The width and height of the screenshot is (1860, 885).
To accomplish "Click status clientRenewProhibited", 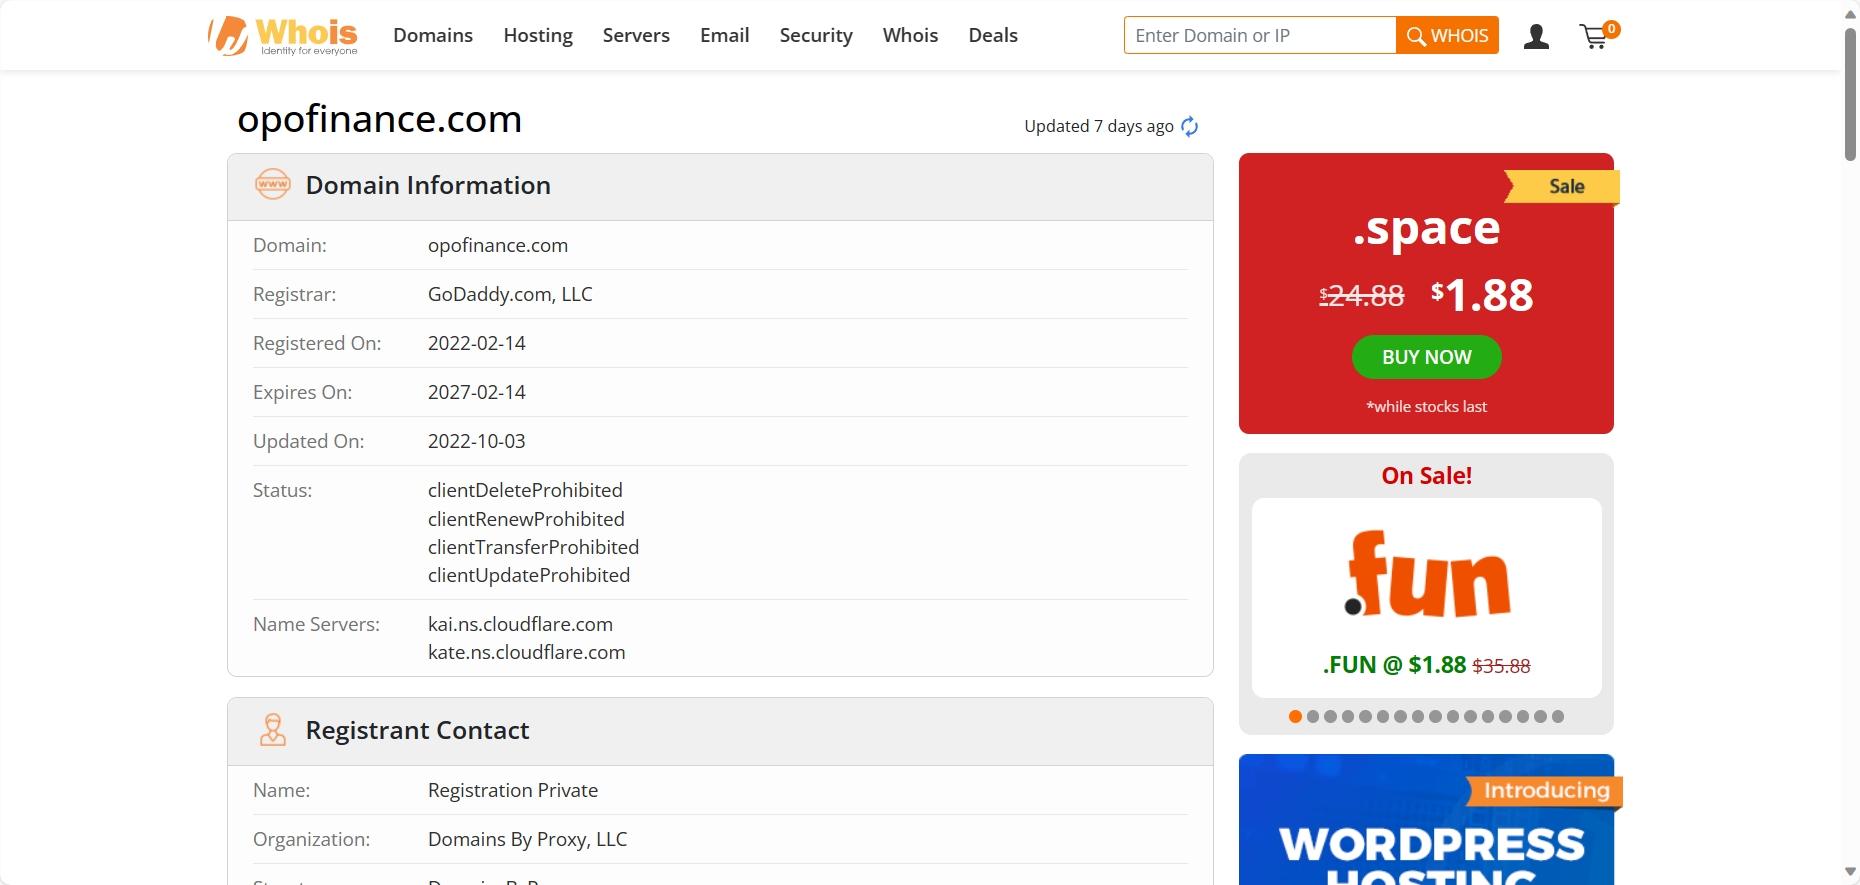I will pos(526,519).
